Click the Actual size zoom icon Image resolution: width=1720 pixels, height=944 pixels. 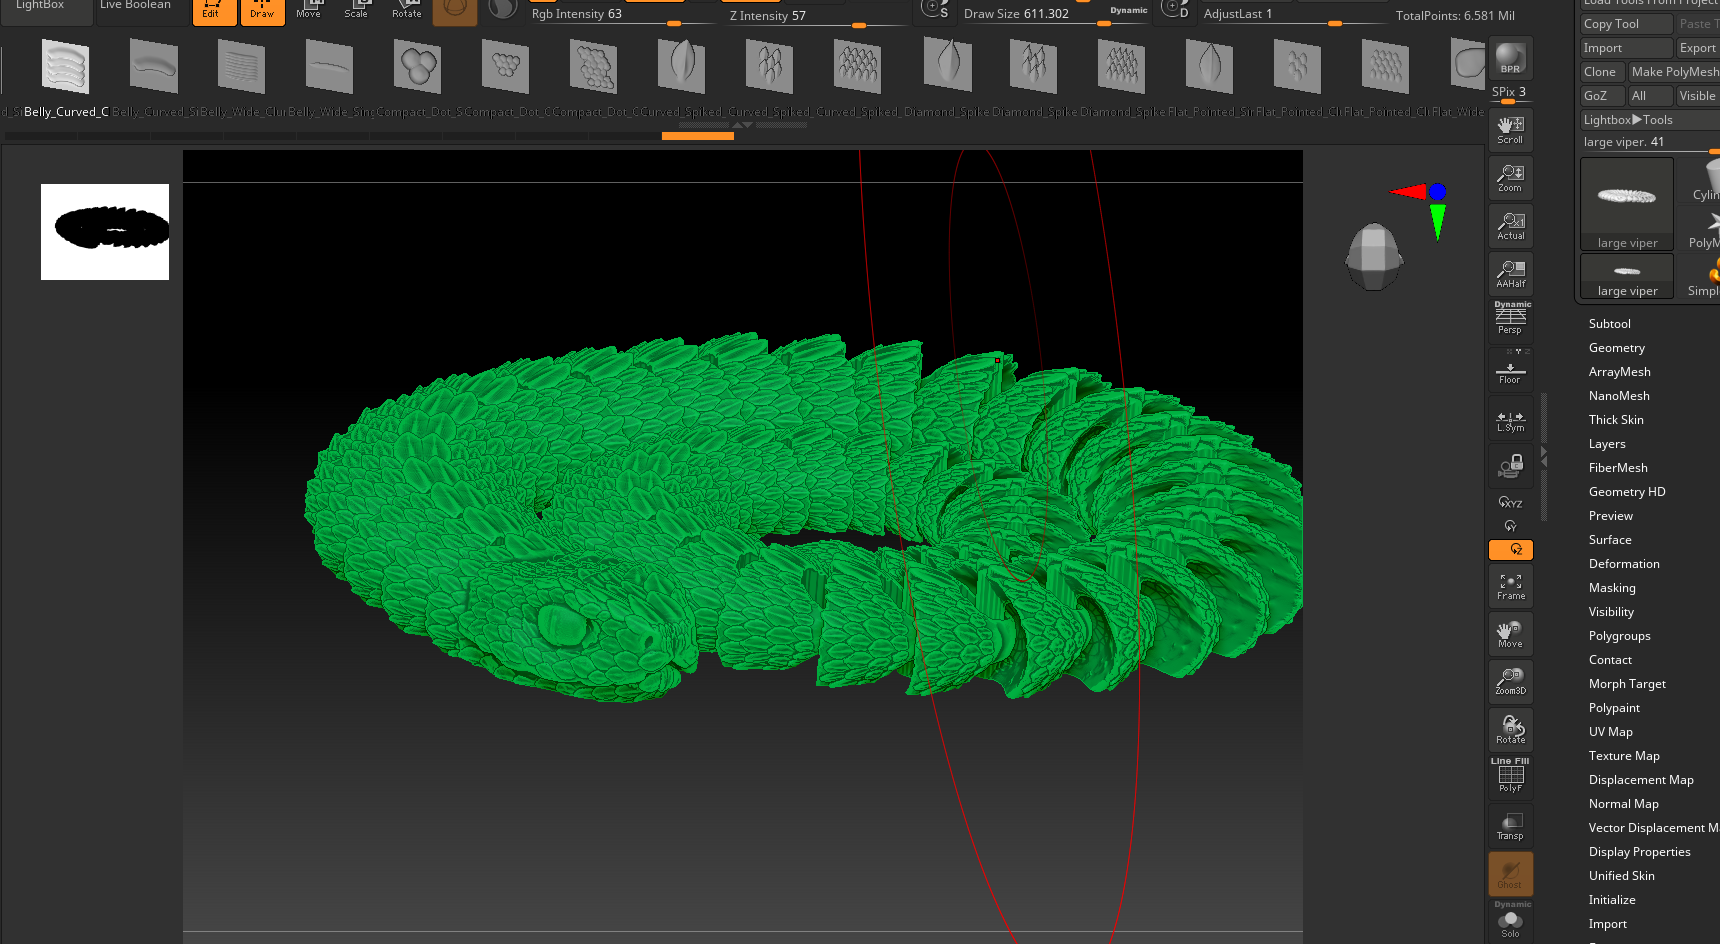[1510, 225]
